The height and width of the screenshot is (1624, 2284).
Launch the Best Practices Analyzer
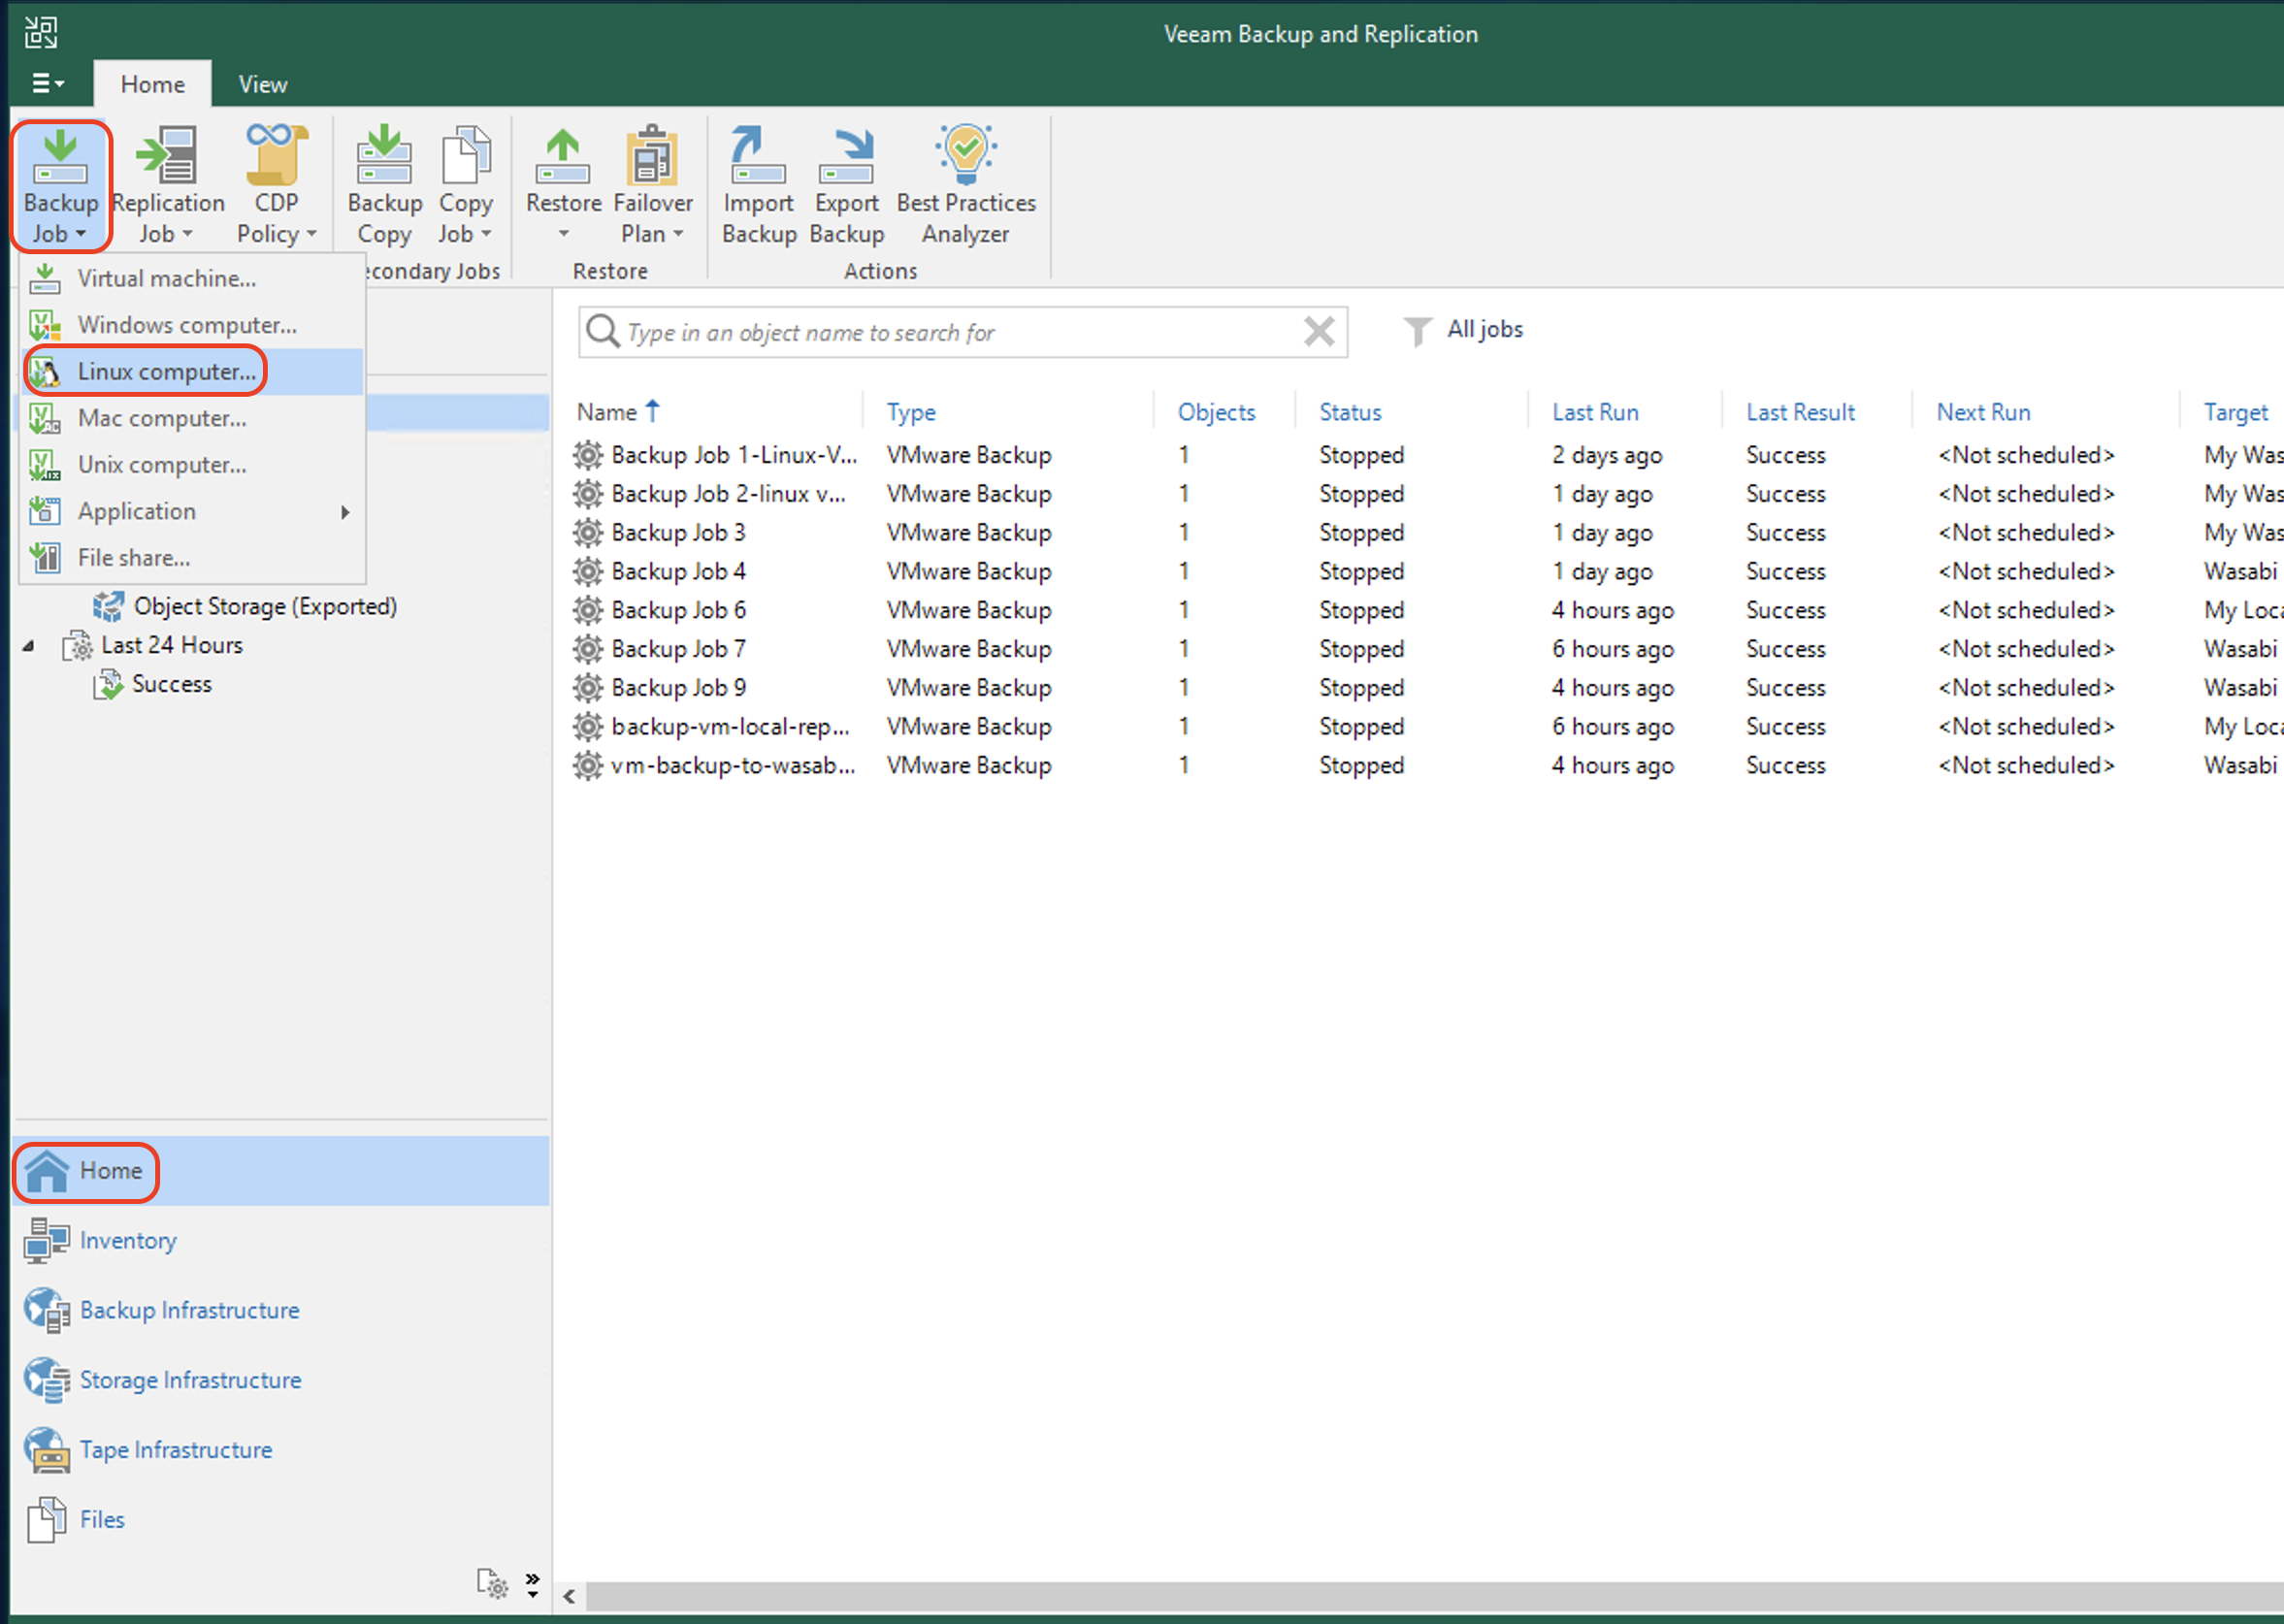[965, 186]
